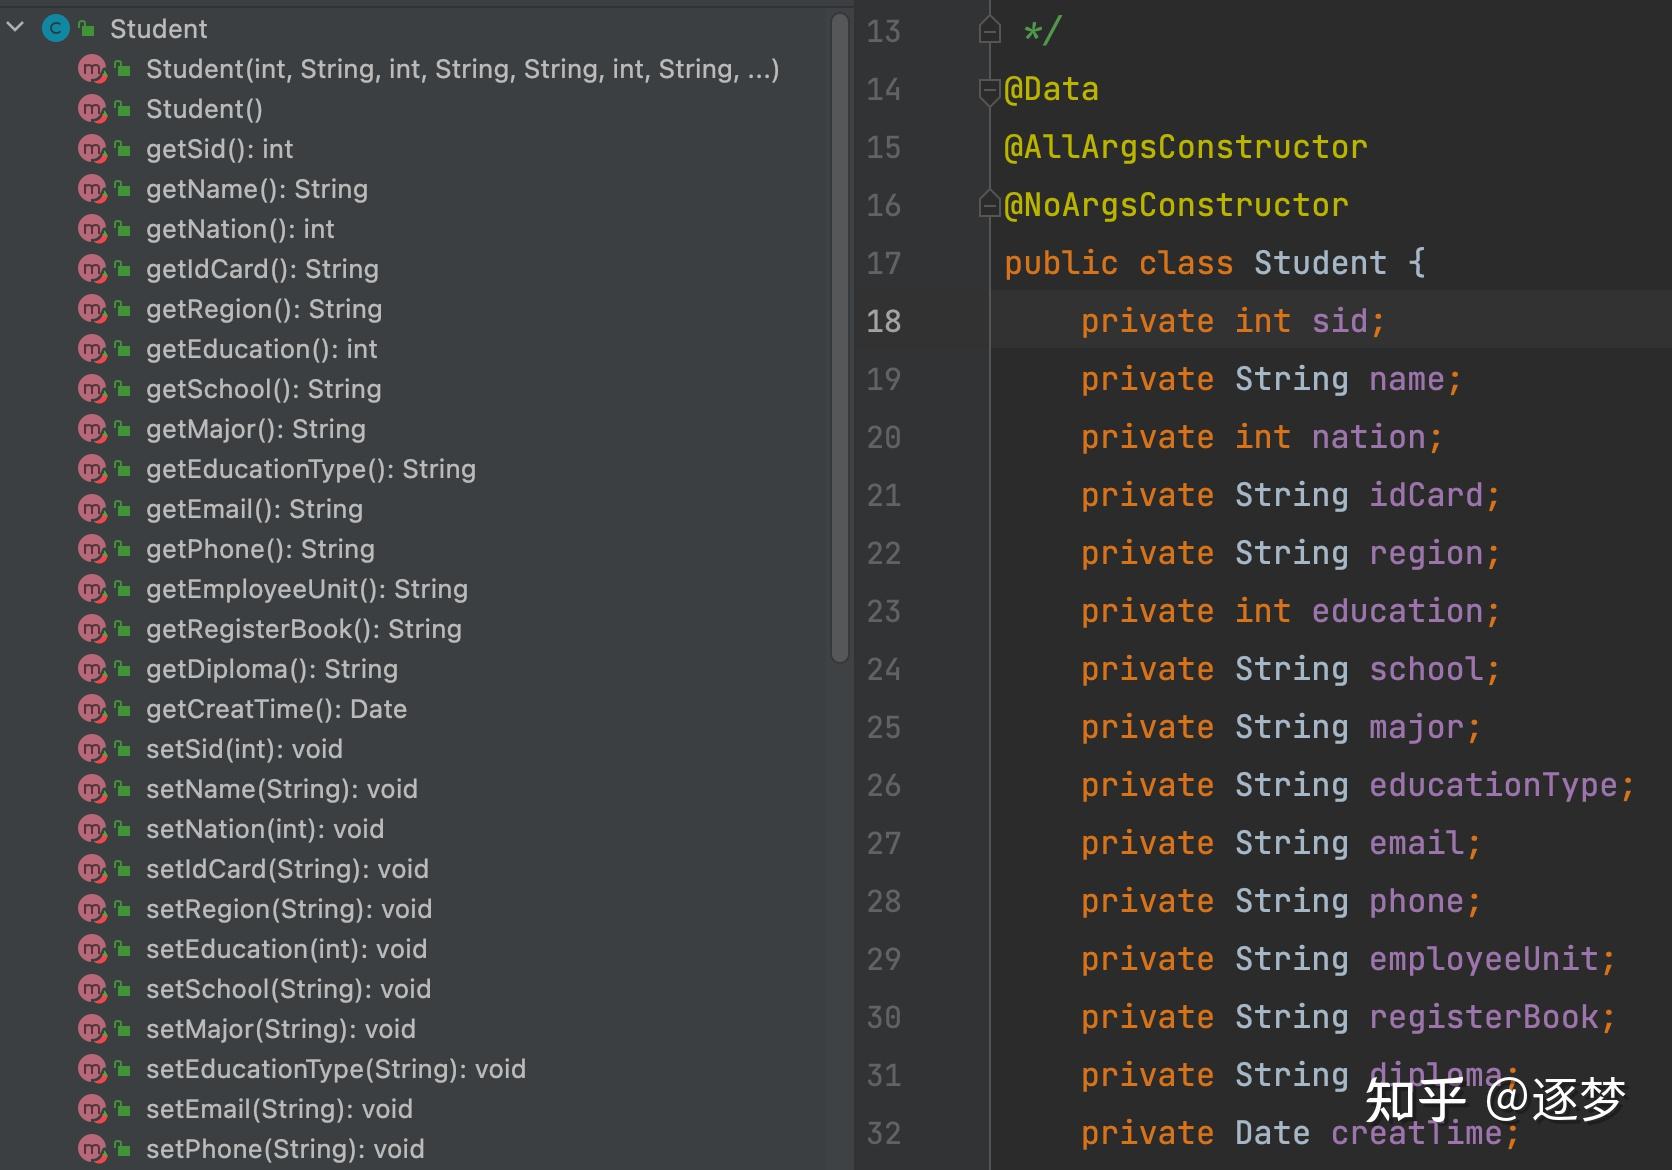The height and width of the screenshot is (1170, 1672).
Task: Select setEmail(String): void method
Action: (x=279, y=1109)
